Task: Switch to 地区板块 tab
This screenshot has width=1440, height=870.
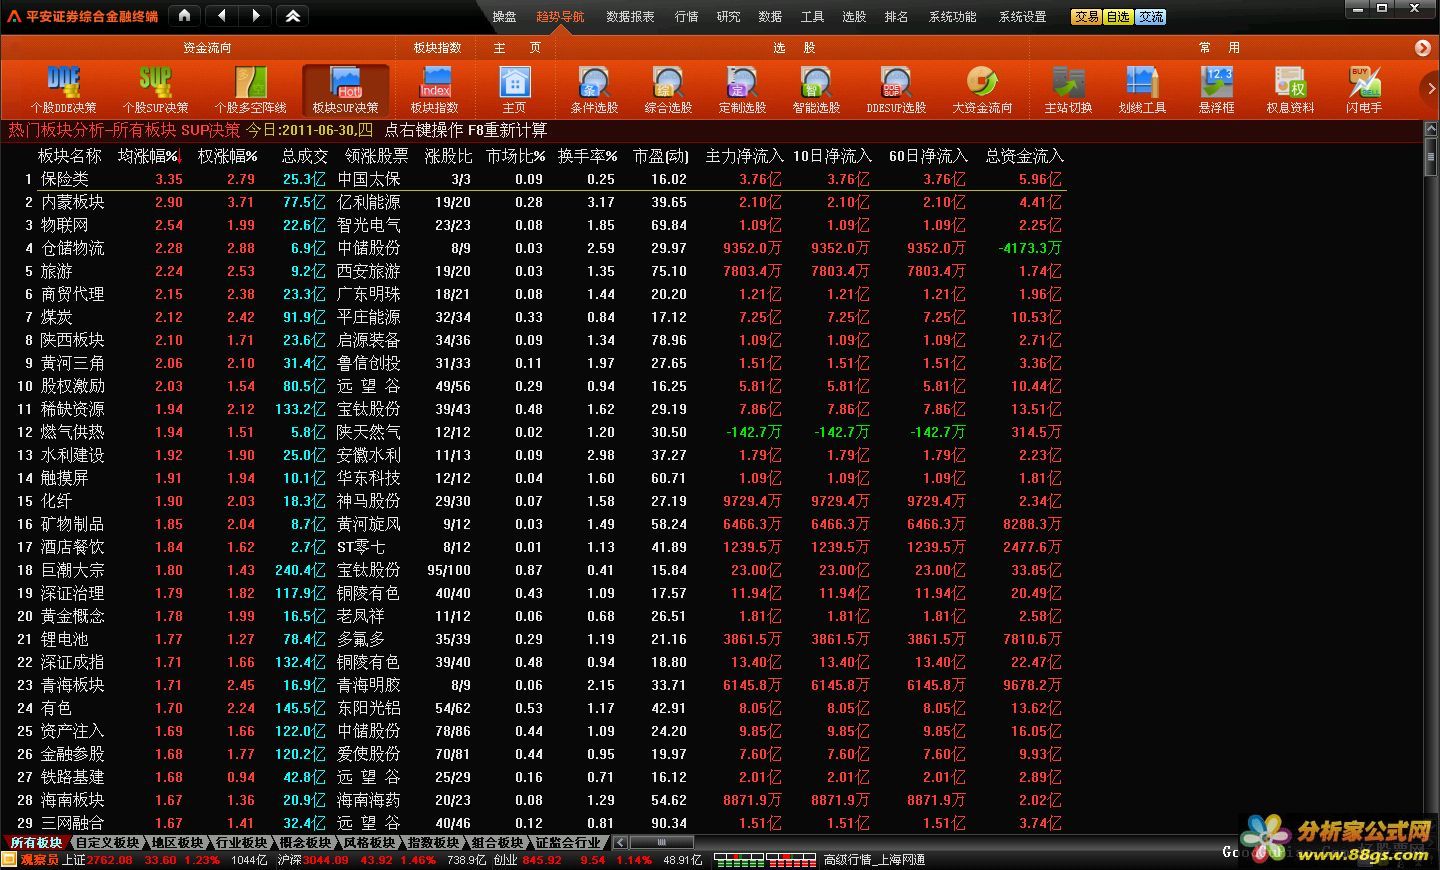Action: click(177, 843)
